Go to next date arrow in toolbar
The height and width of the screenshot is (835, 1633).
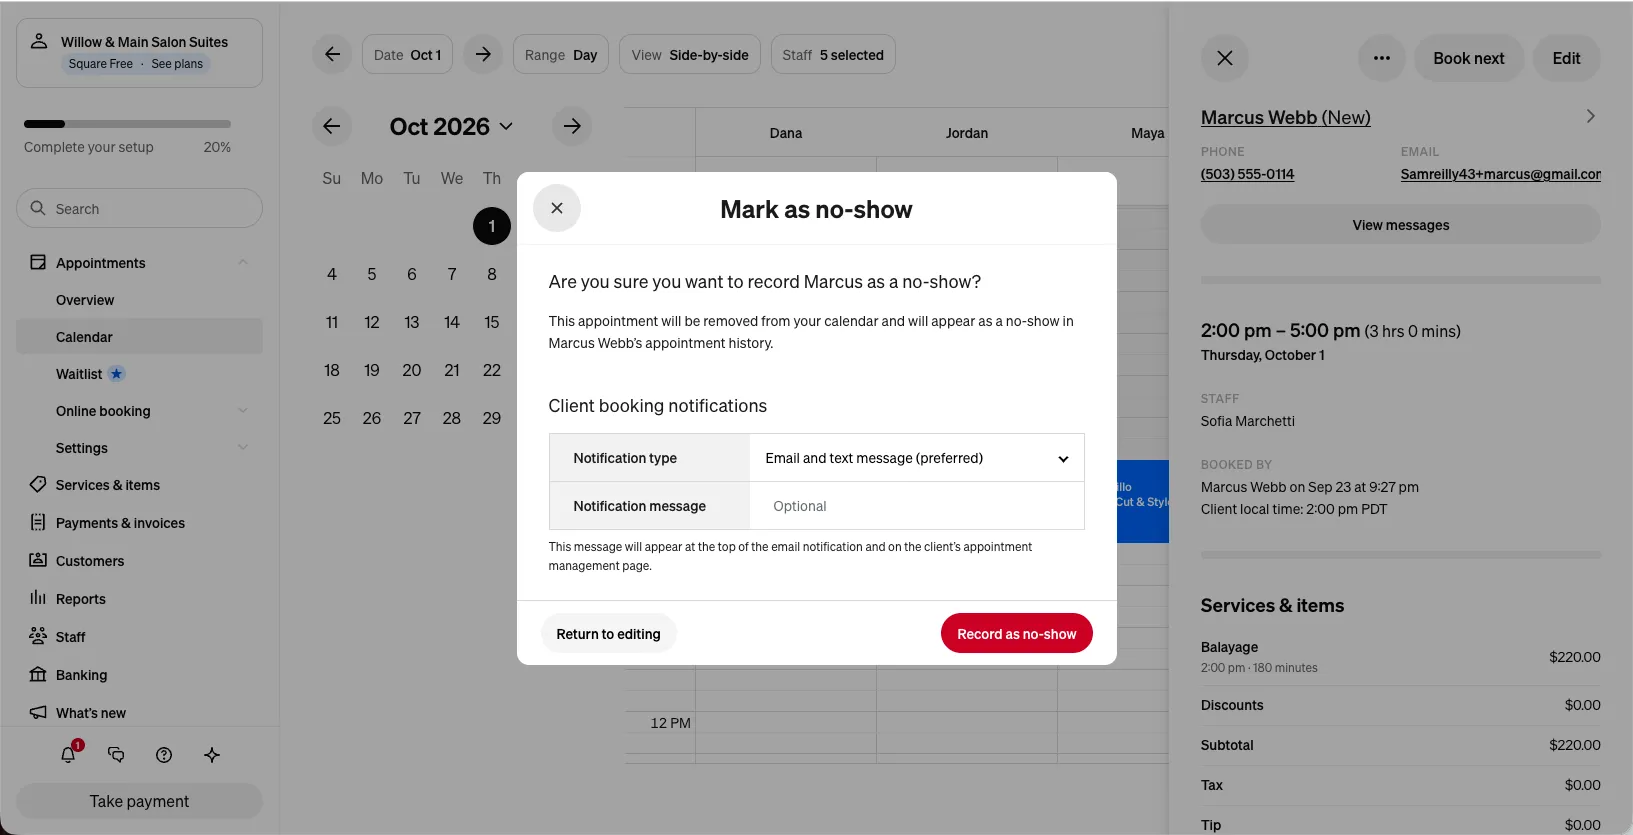click(483, 54)
